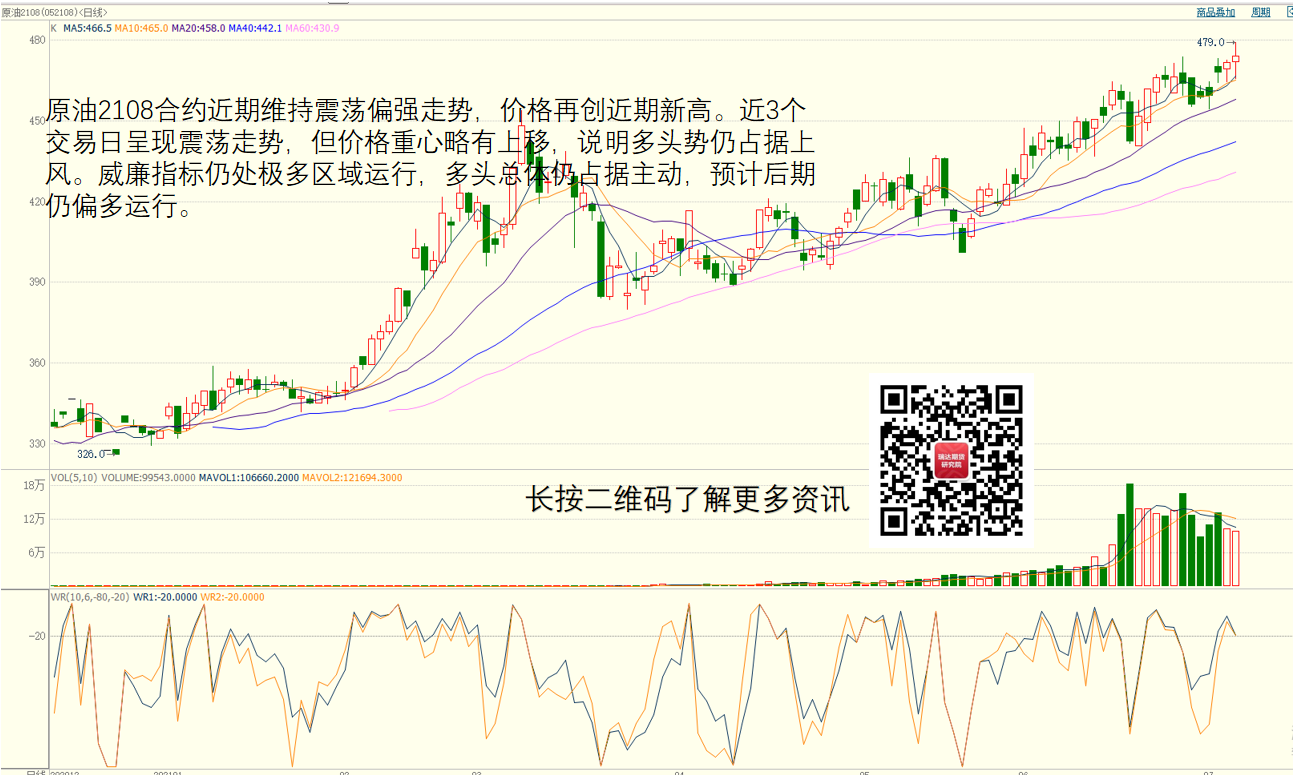Click the blue MA40:442.1 label
The height and width of the screenshot is (775, 1302).
[x=255, y=29]
